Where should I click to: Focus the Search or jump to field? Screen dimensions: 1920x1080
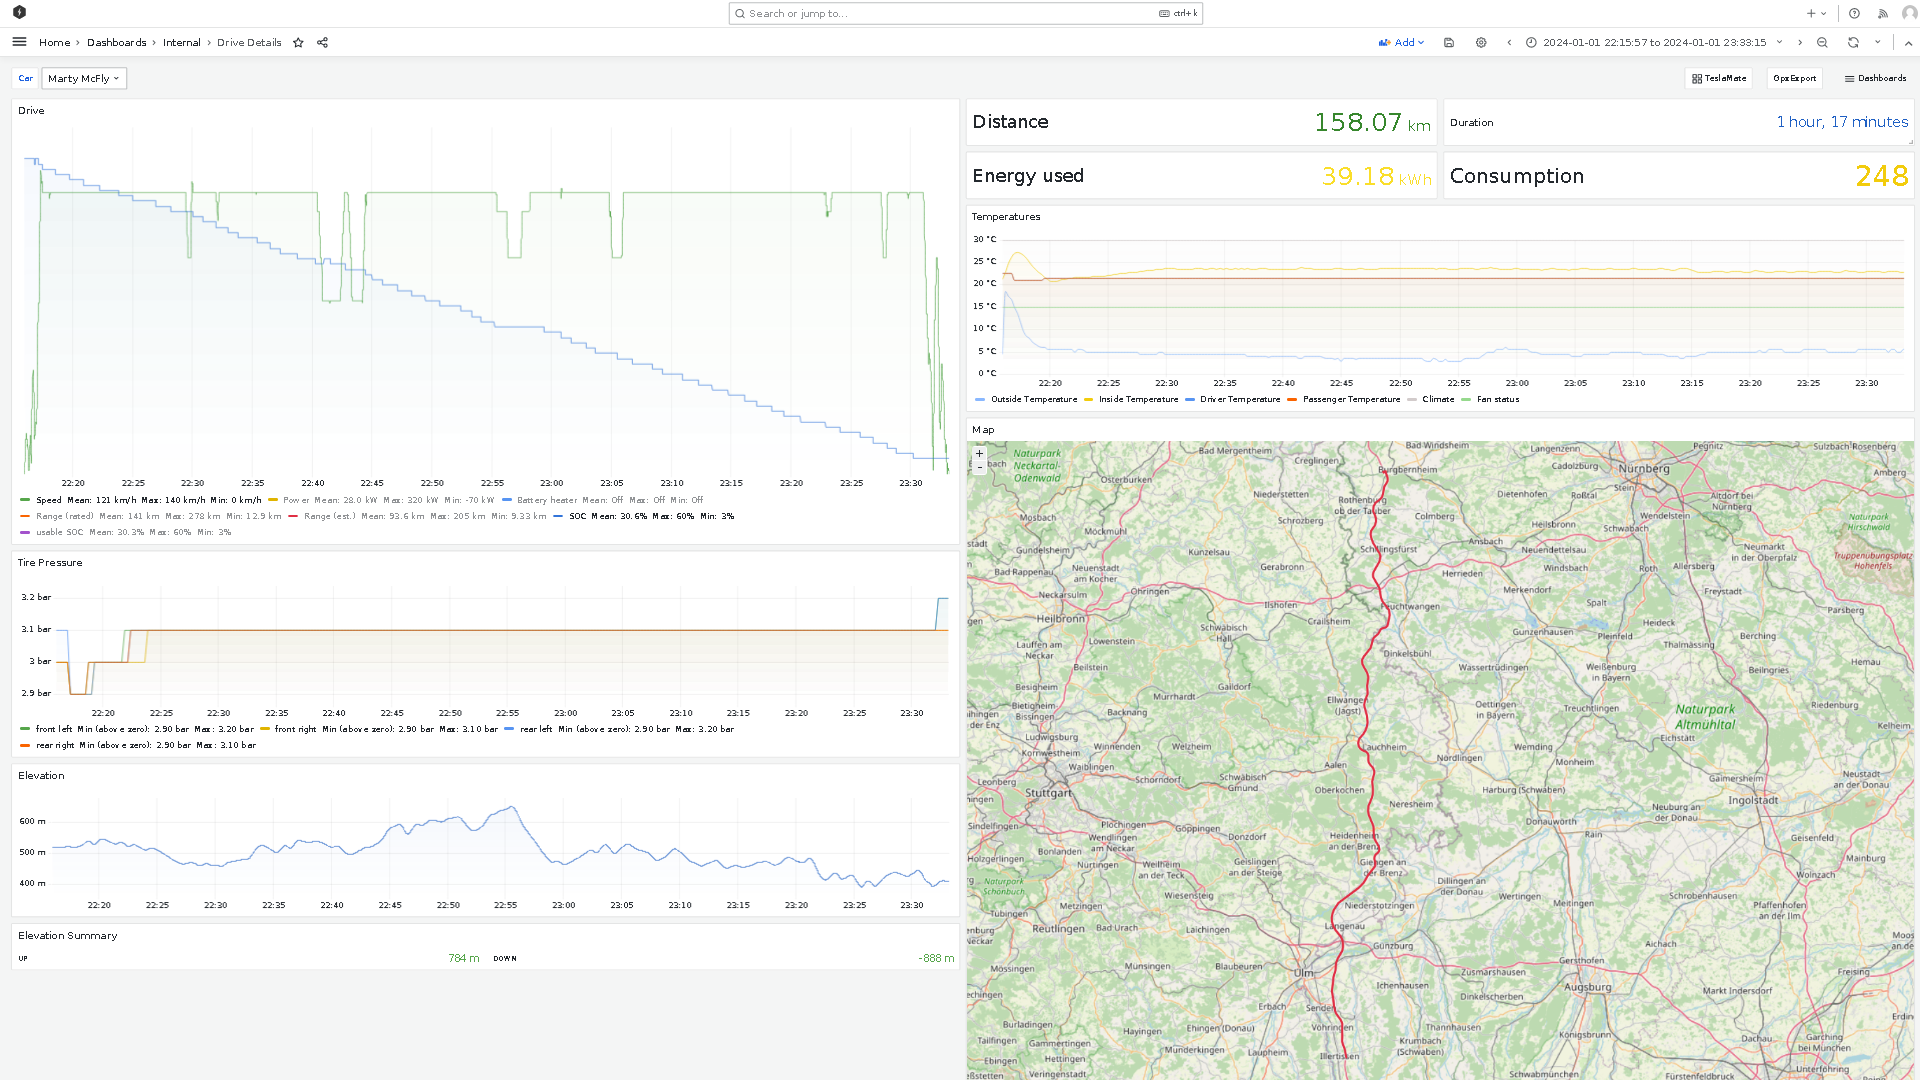965,13
